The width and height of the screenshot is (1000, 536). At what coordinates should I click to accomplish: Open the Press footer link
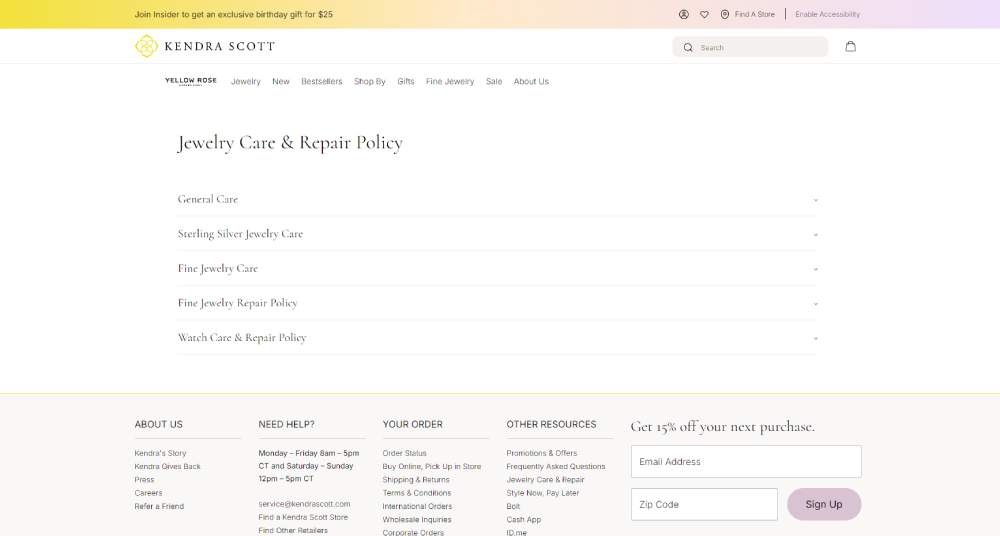pyautogui.click(x=144, y=480)
